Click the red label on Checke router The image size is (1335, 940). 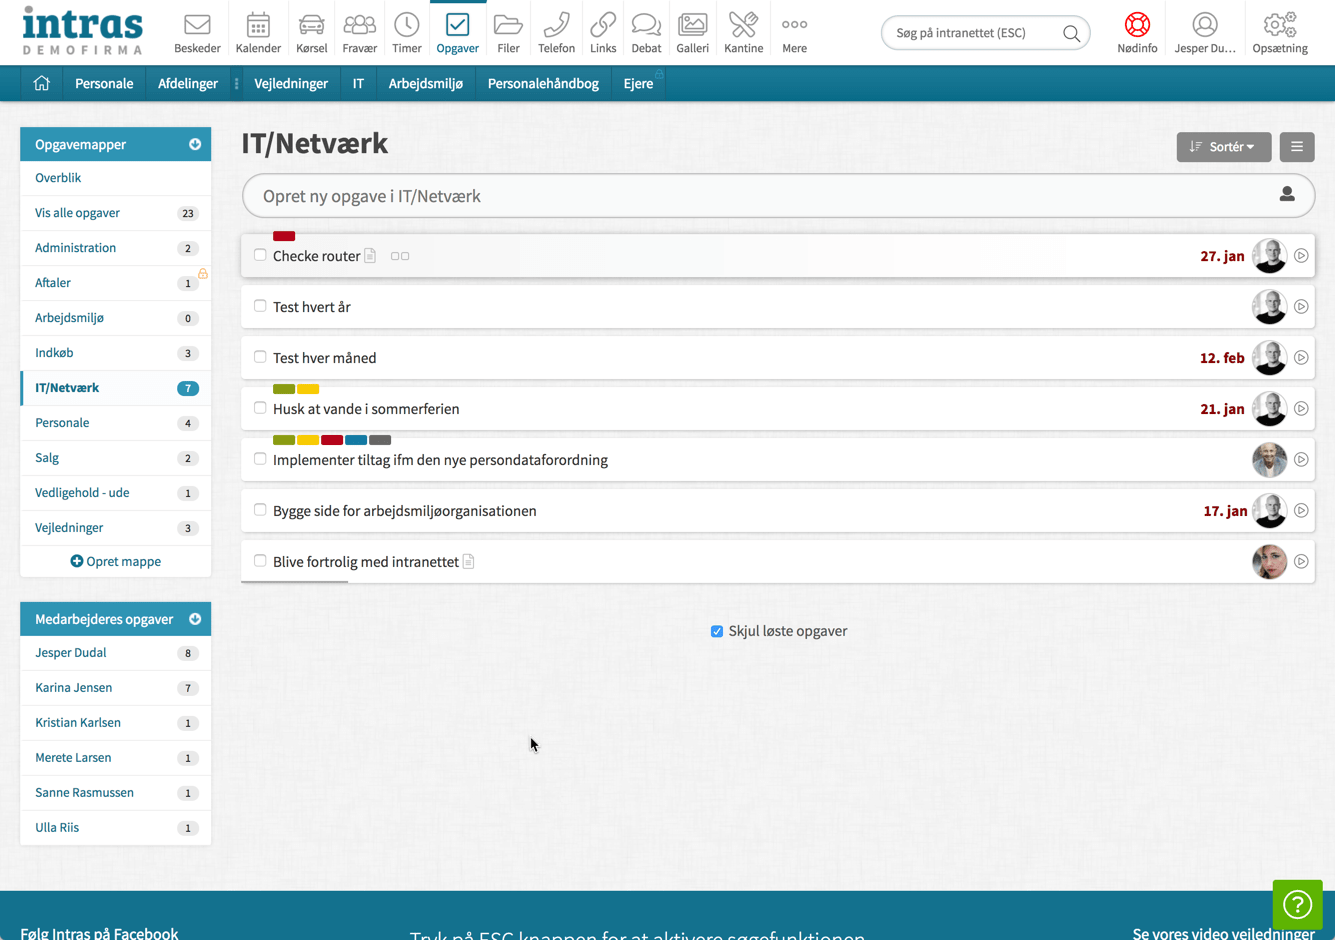tap(284, 236)
